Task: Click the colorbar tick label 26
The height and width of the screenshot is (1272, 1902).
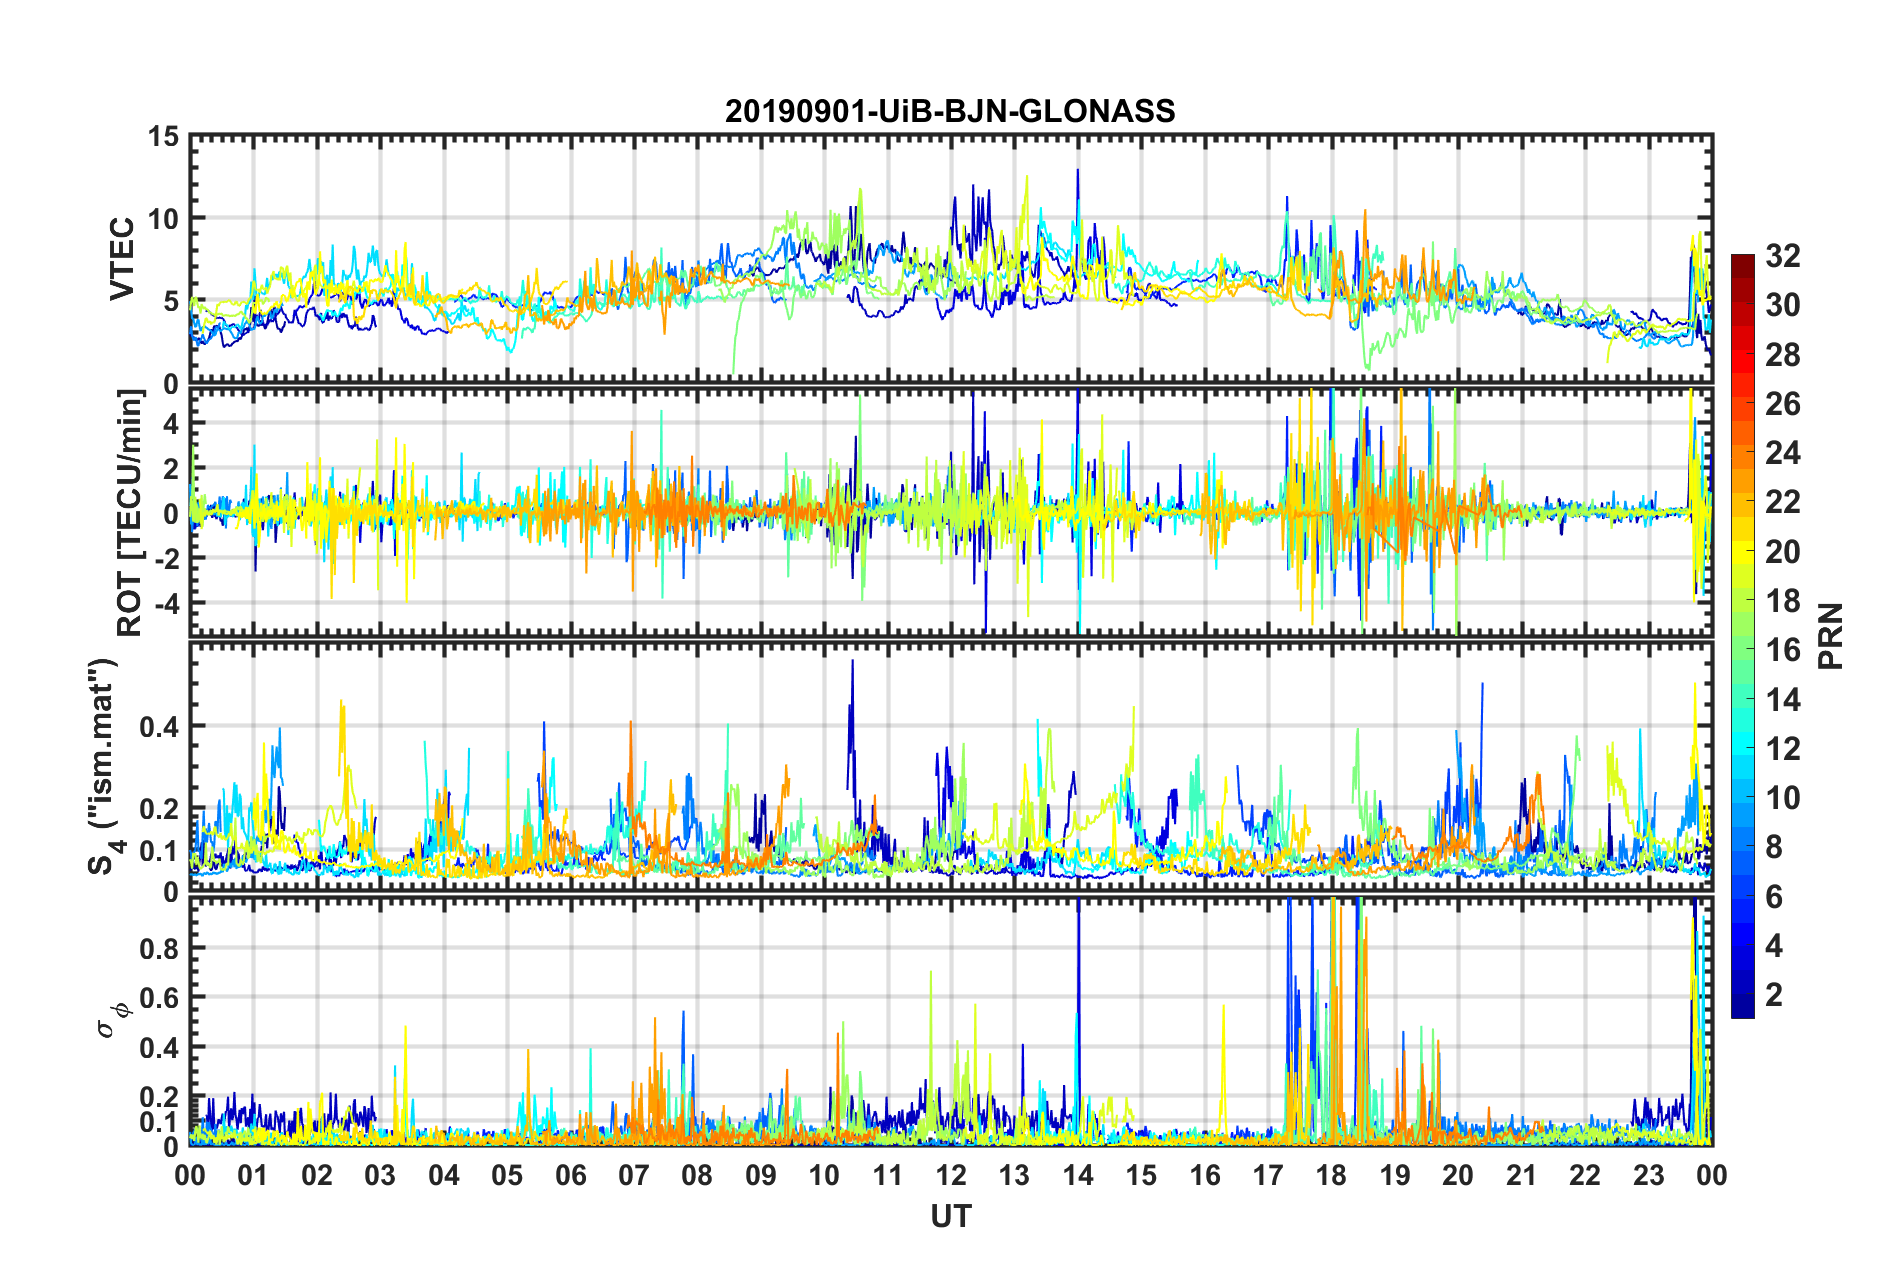Action: 1783,404
